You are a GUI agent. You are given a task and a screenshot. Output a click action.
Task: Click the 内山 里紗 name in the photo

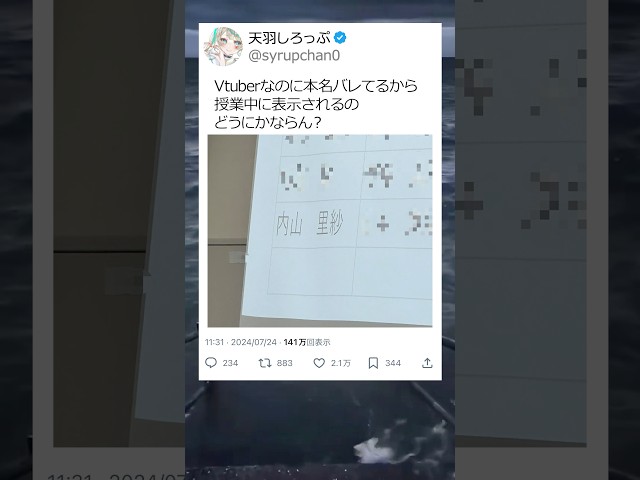click(x=309, y=224)
